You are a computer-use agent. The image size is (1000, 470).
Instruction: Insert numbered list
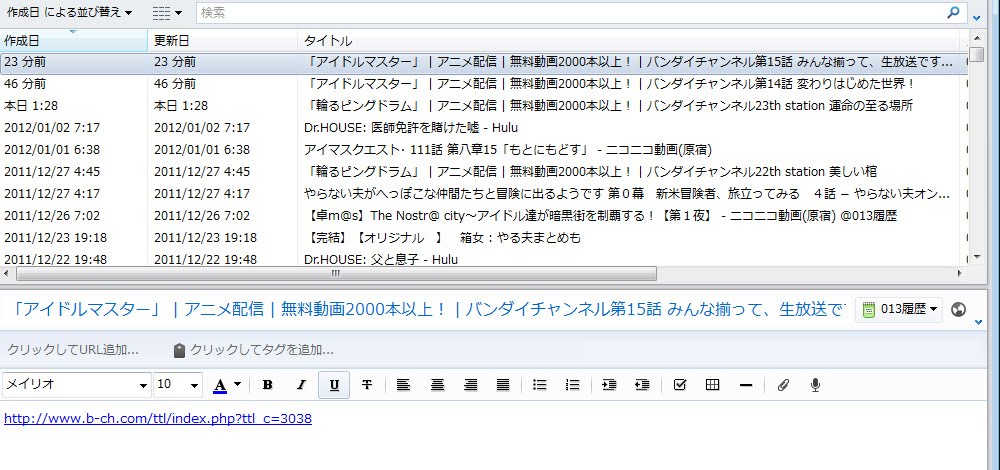573,385
